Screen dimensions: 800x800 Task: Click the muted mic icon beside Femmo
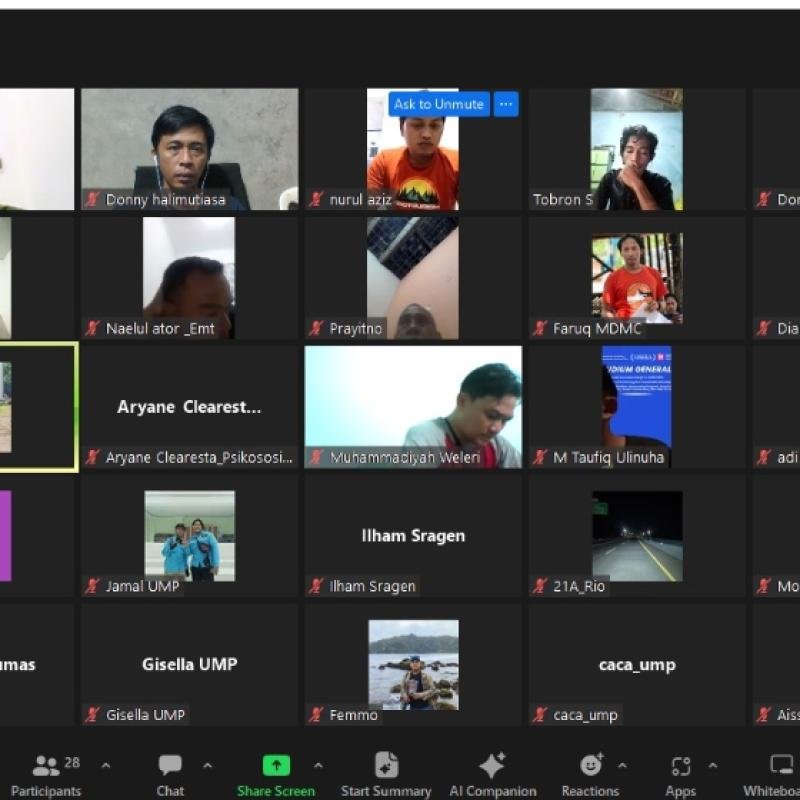tap(317, 715)
